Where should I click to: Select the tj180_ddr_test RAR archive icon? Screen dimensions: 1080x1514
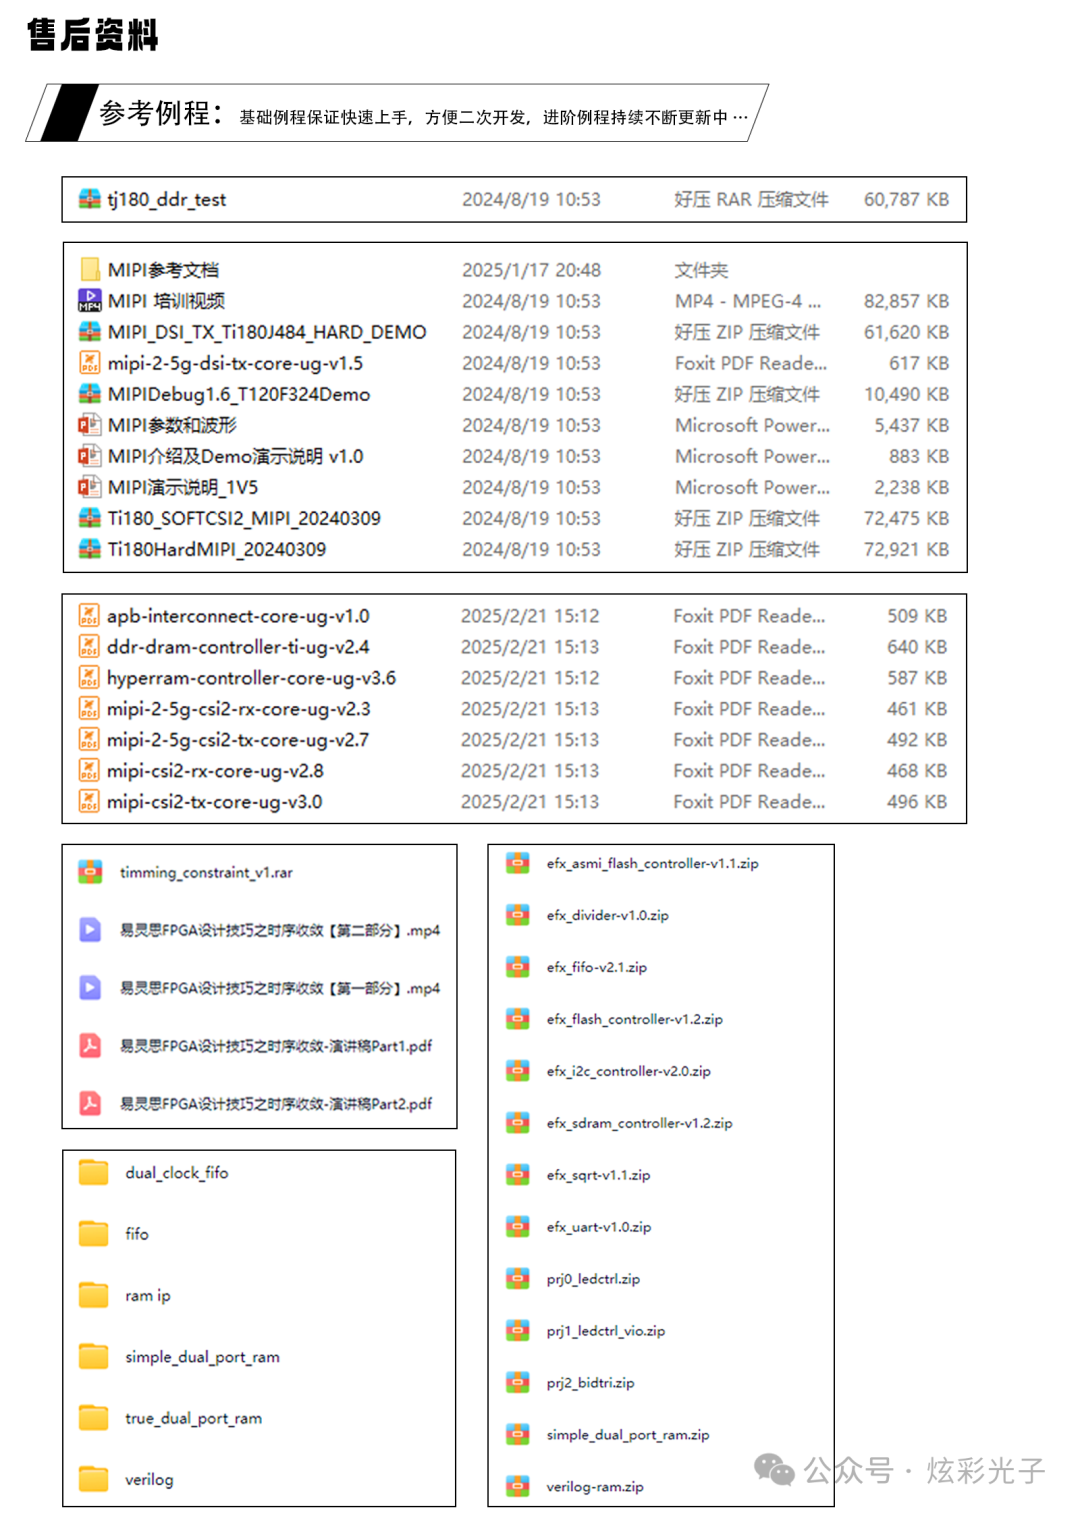coord(89,199)
